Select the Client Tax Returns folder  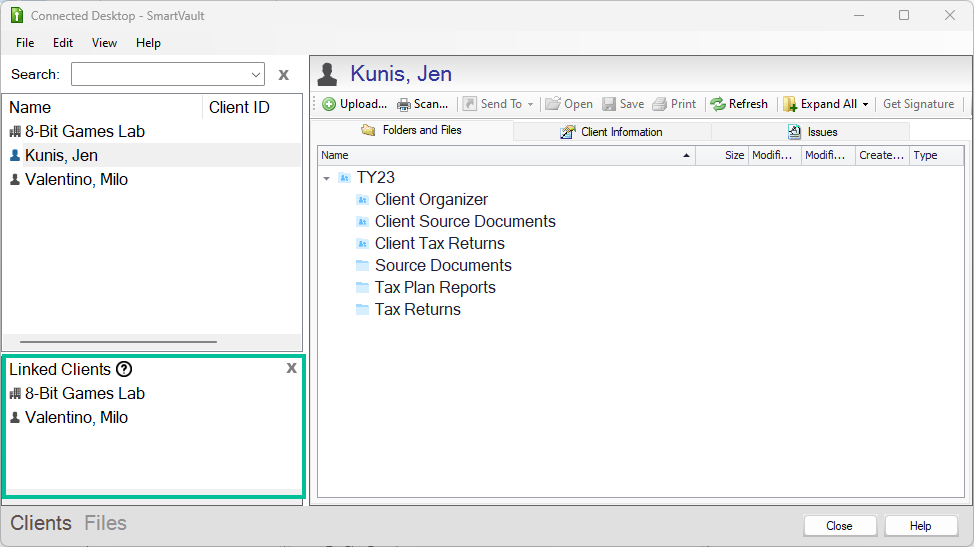(439, 243)
